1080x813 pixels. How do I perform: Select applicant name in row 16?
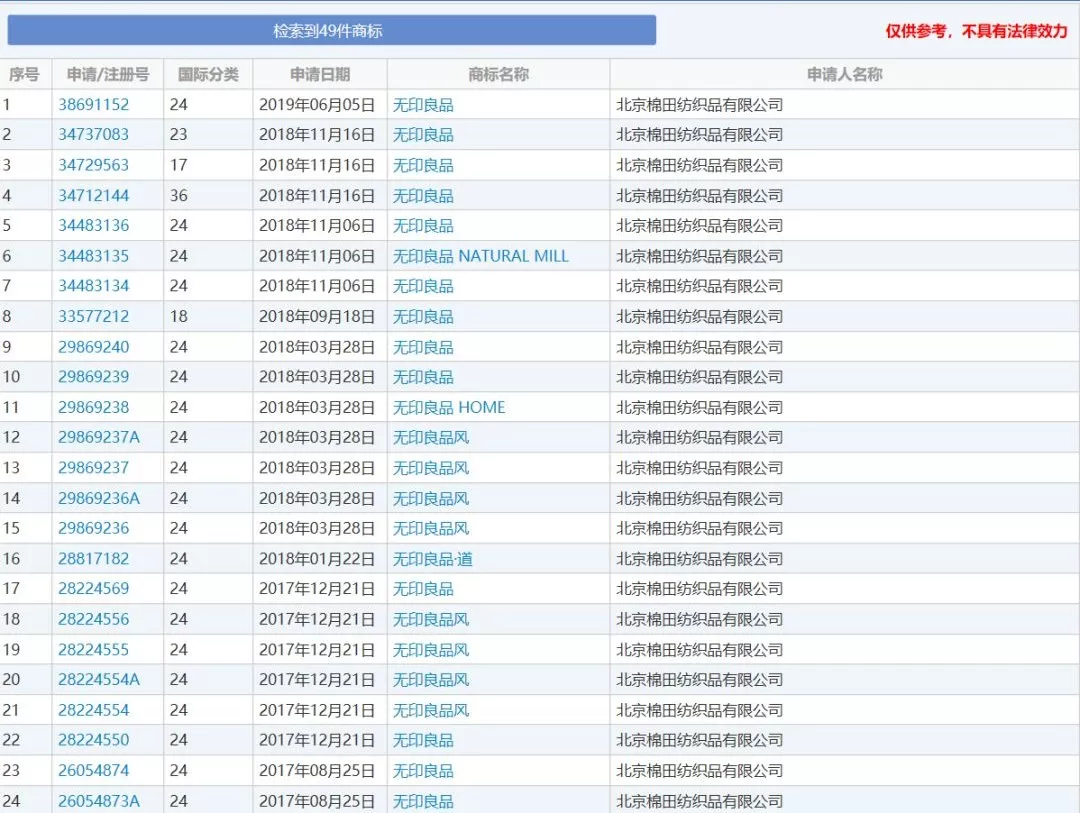tap(700, 559)
